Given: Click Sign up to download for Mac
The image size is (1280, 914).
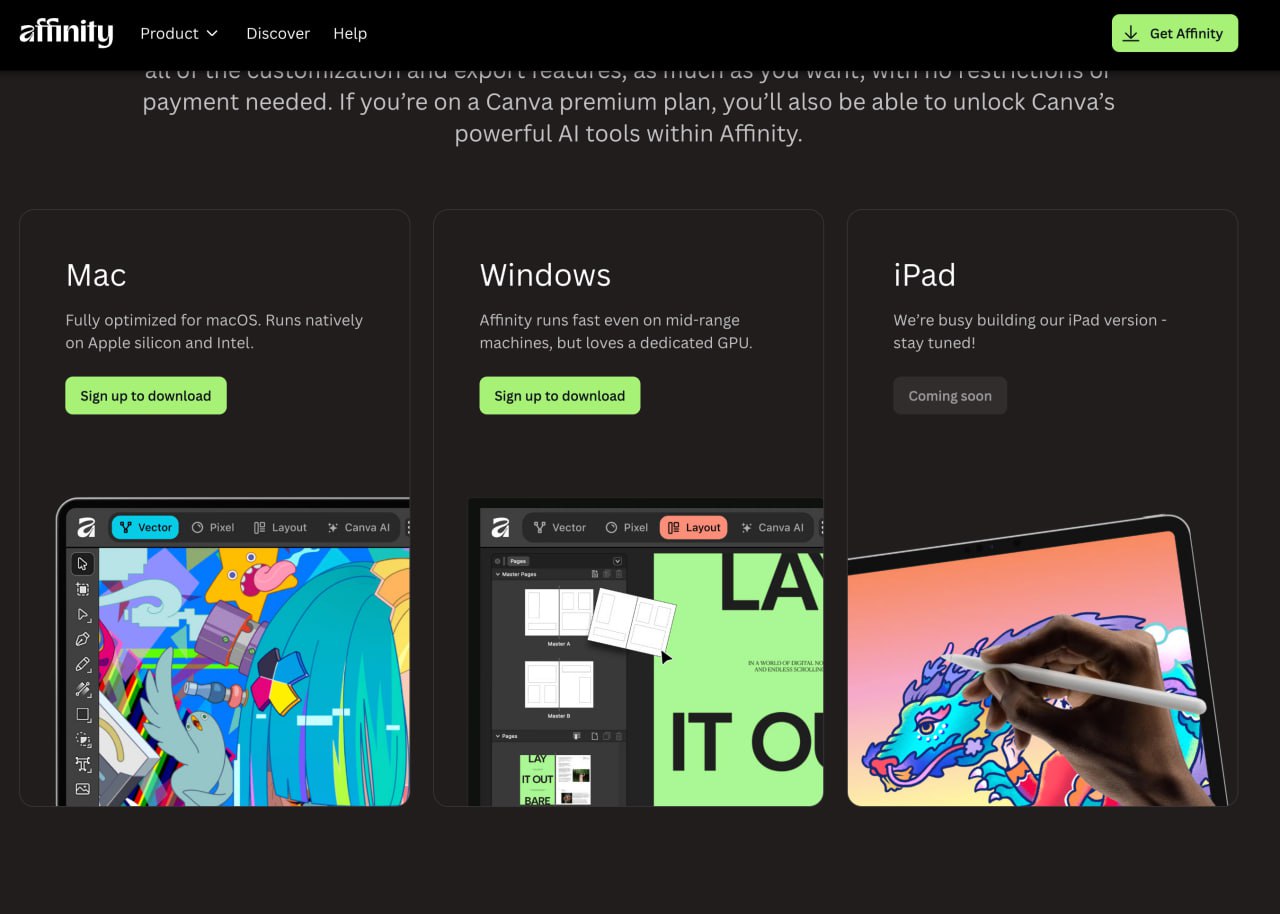Looking at the screenshot, I should click(146, 395).
